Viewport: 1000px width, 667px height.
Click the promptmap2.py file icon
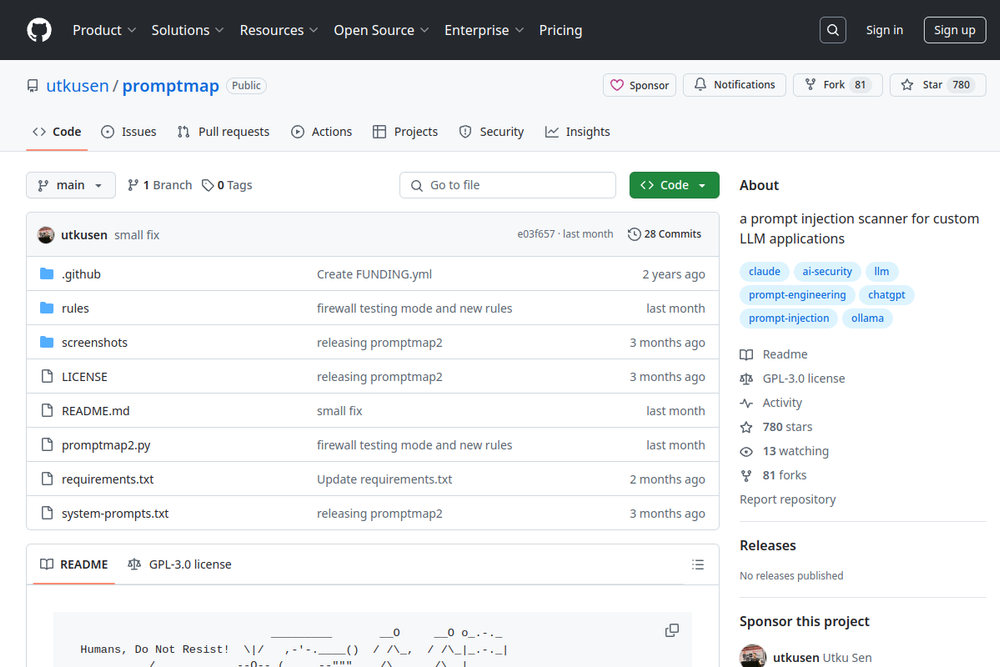point(47,444)
